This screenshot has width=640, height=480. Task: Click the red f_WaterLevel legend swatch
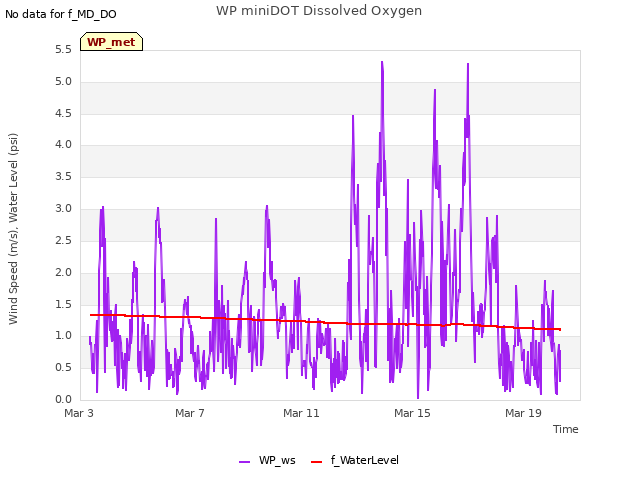click(x=317, y=462)
